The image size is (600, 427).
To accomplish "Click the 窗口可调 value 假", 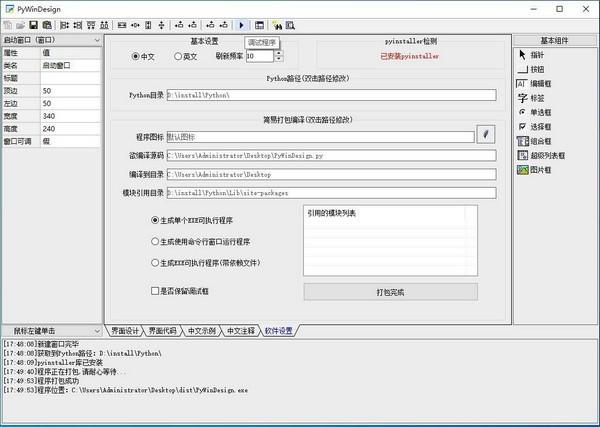I will [x=71, y=141].
